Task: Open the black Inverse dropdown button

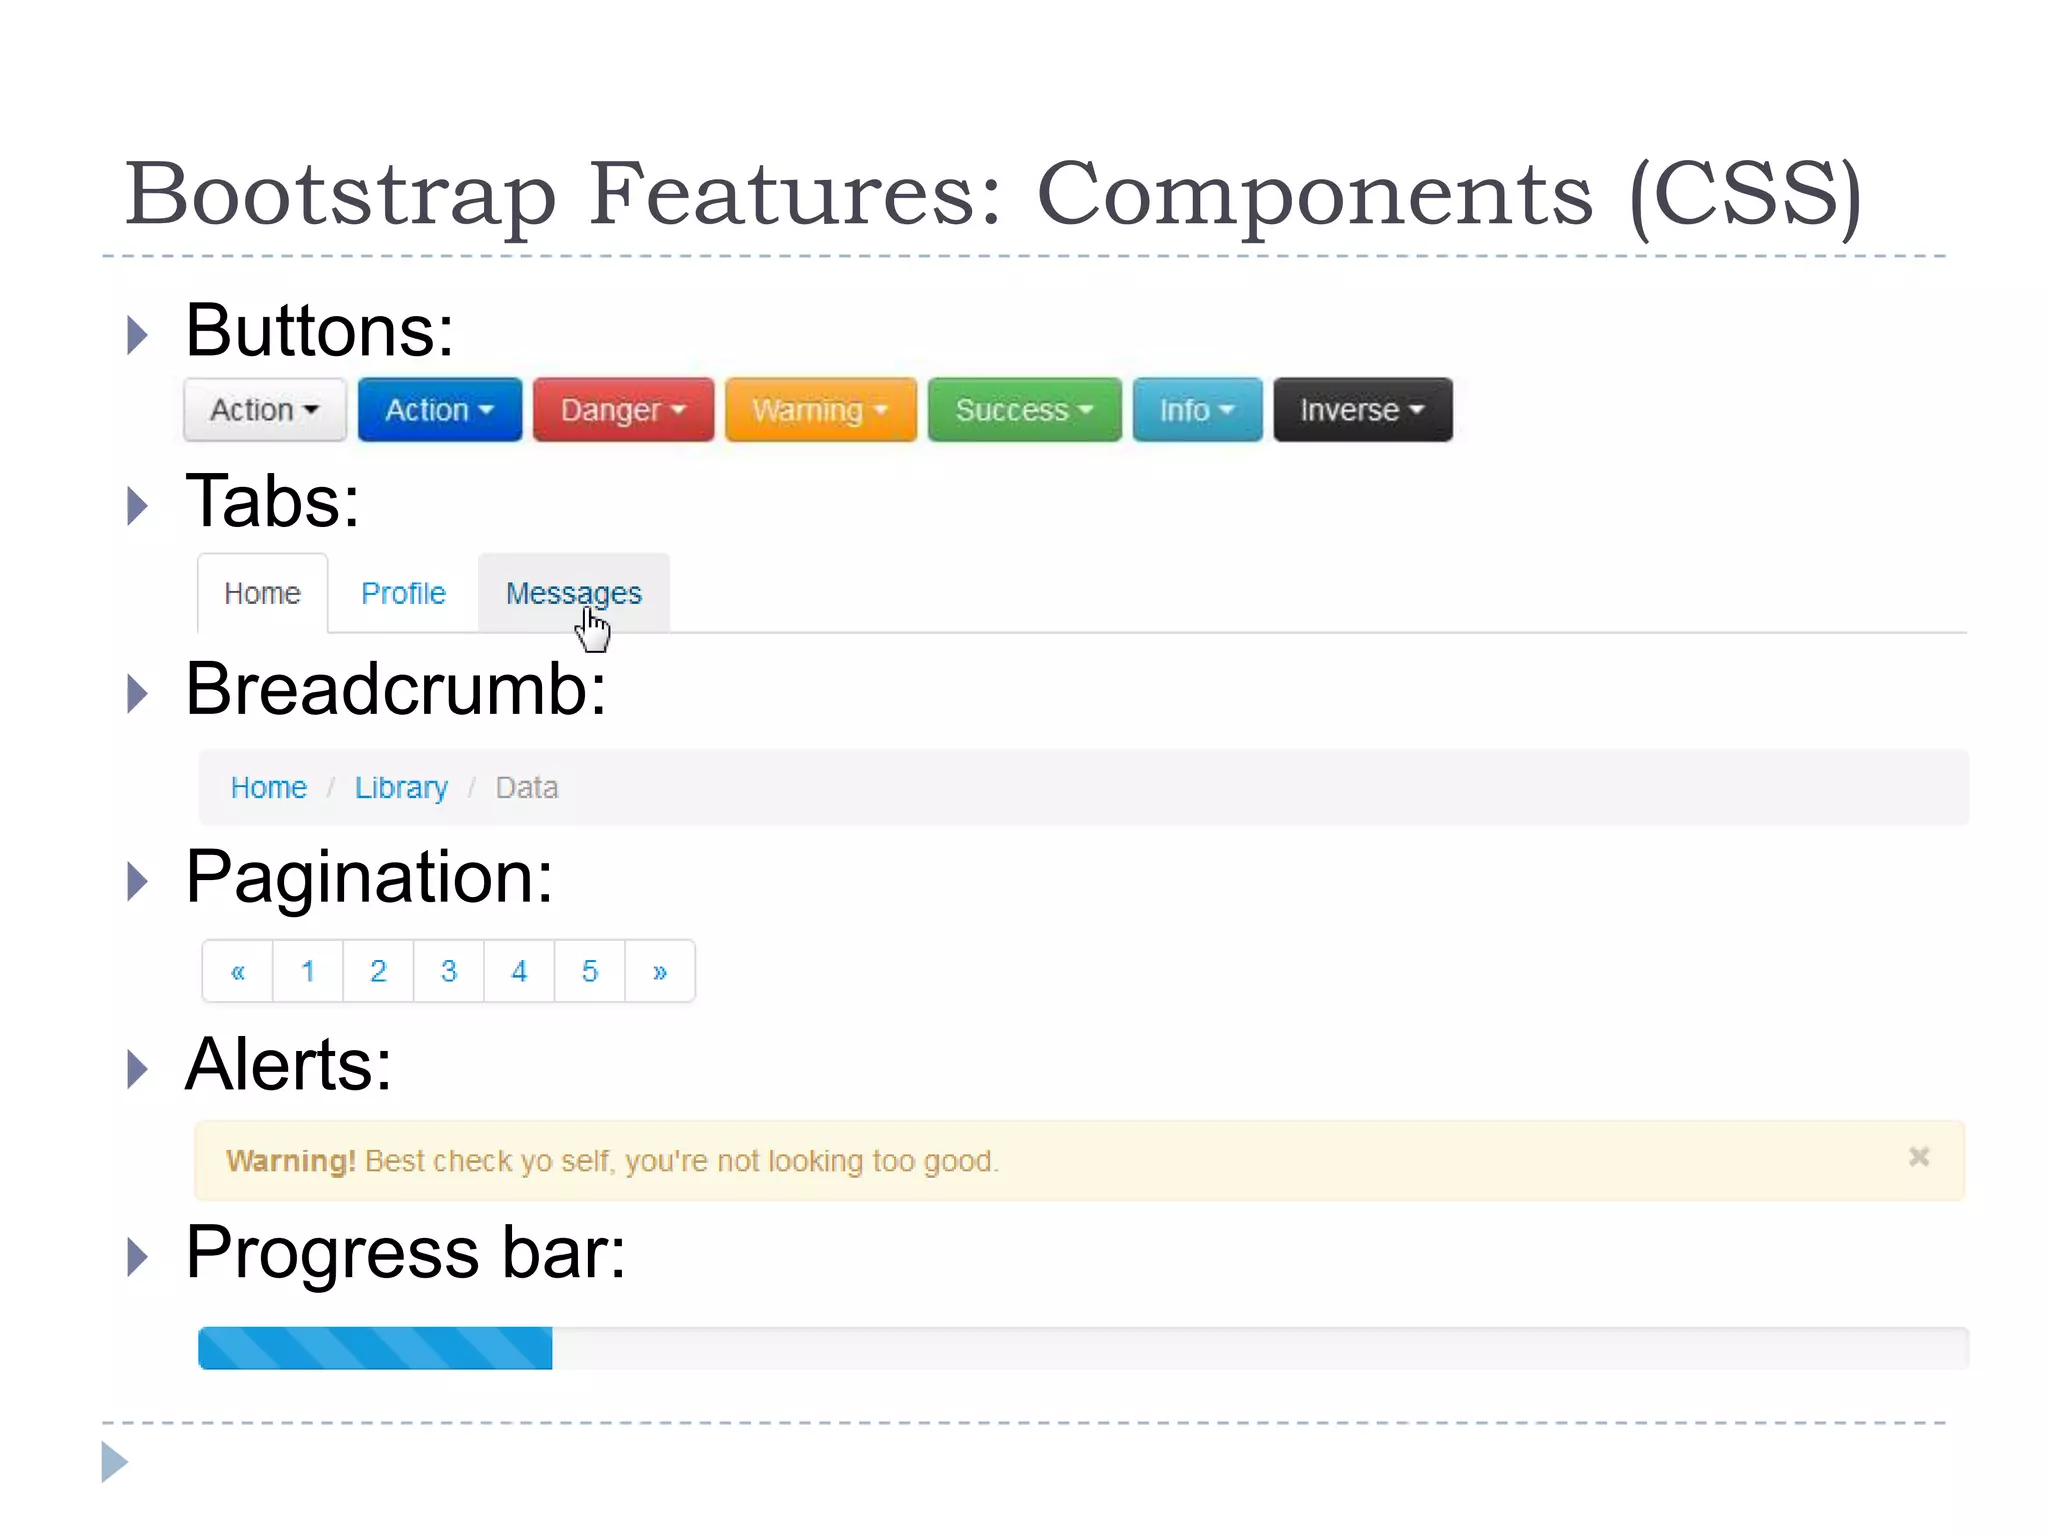Action: click(x=1363, y=410)
